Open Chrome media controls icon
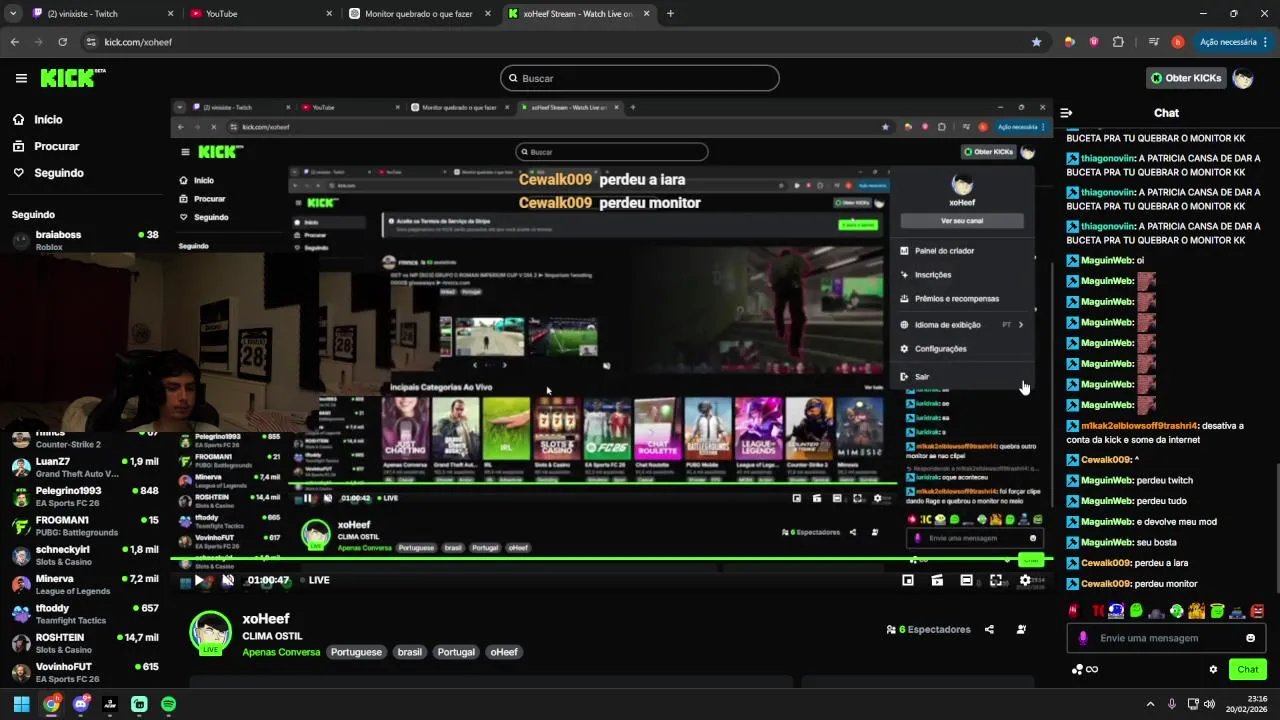1280x720 pixels. coord(1153,42)
